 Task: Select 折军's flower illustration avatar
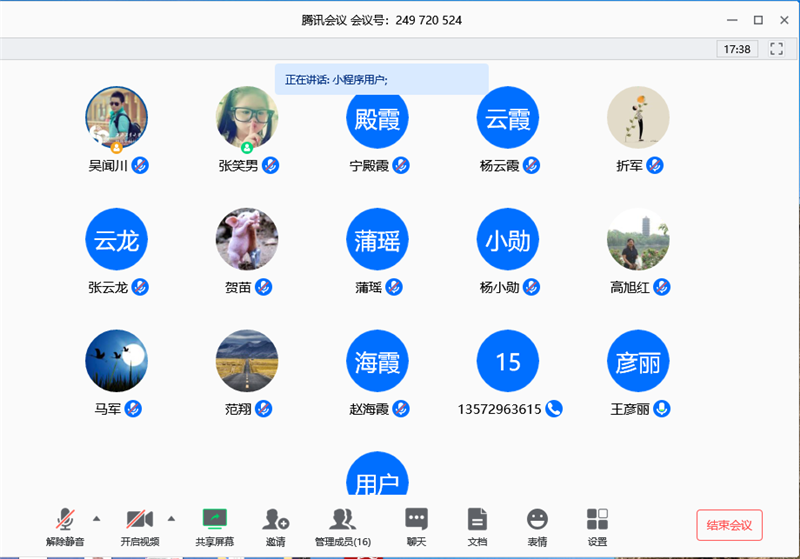[x=638, y=117]
